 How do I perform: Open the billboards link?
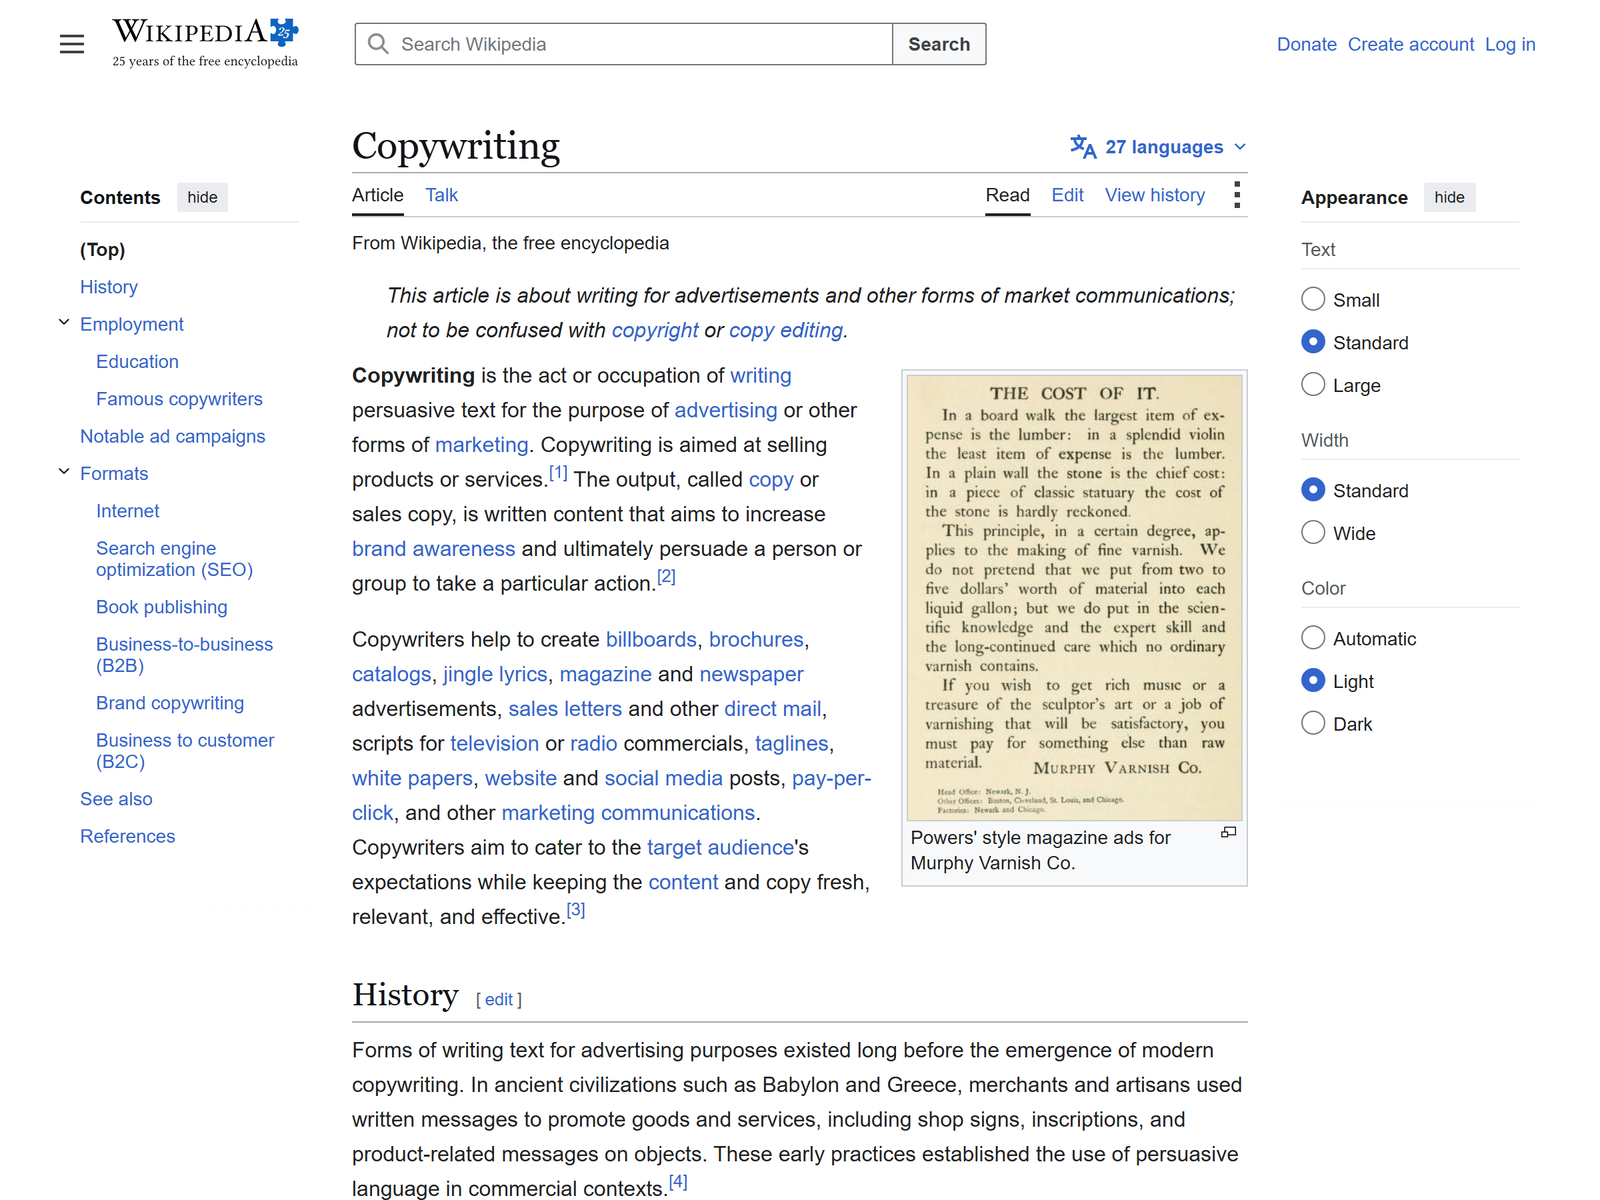[x=651, y=639]
